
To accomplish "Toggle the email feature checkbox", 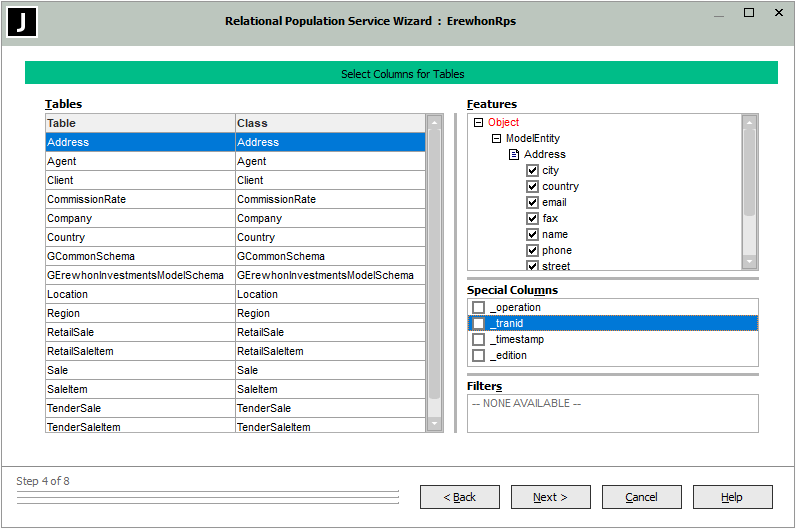I will pyautogui.click(x=533, y=203).
